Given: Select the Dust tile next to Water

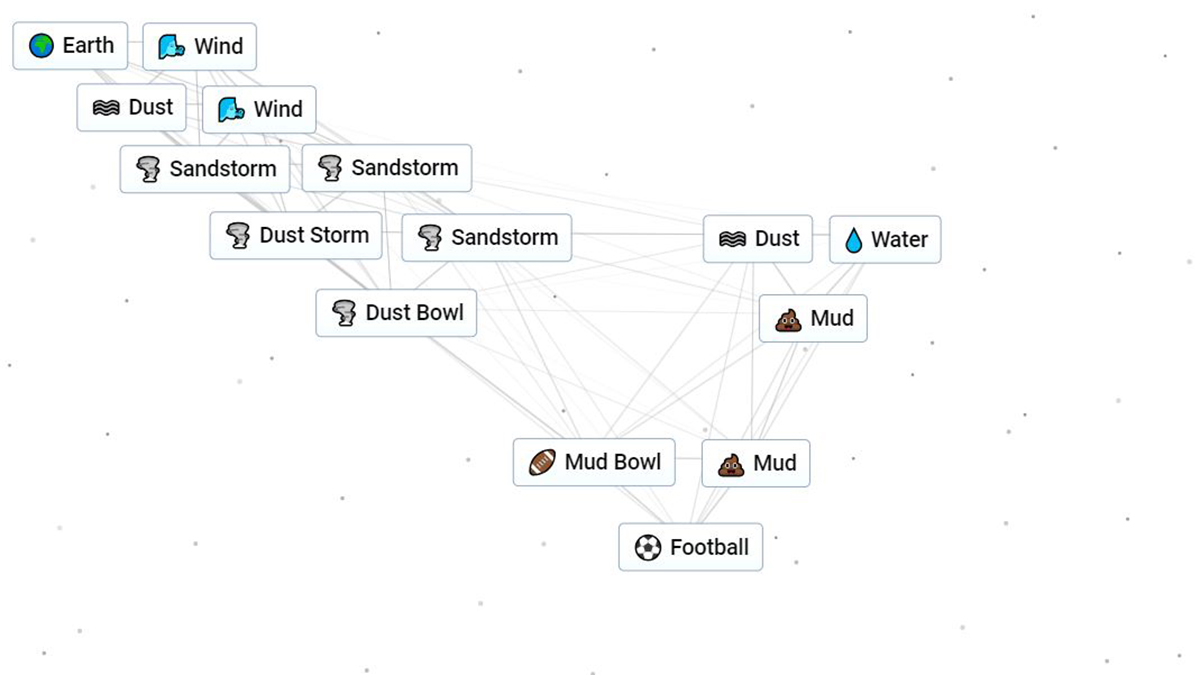Looking at the screenshot, I should 758,239.
